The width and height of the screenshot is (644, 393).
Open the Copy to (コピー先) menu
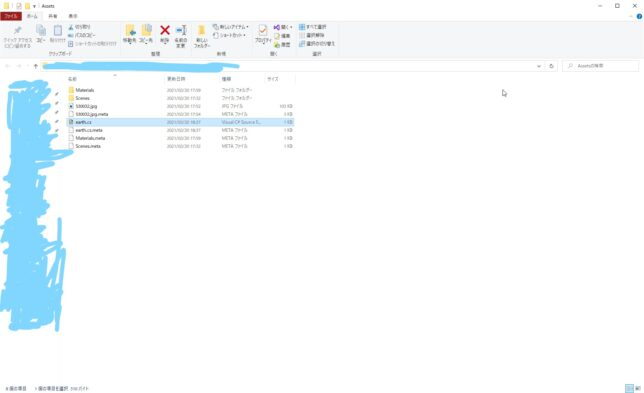[146, 34]
